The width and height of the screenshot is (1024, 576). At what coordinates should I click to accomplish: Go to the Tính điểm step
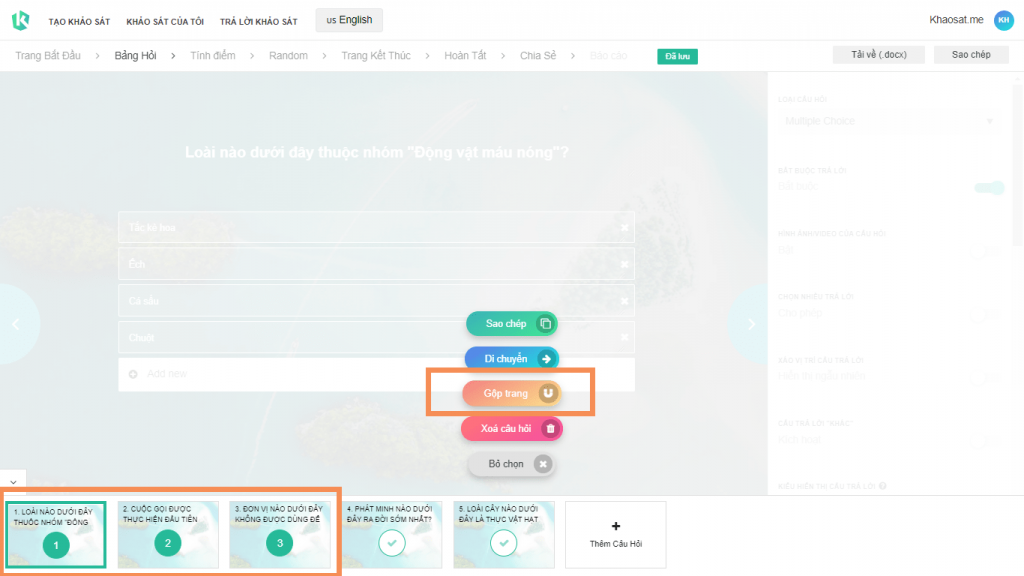point(213,56)
